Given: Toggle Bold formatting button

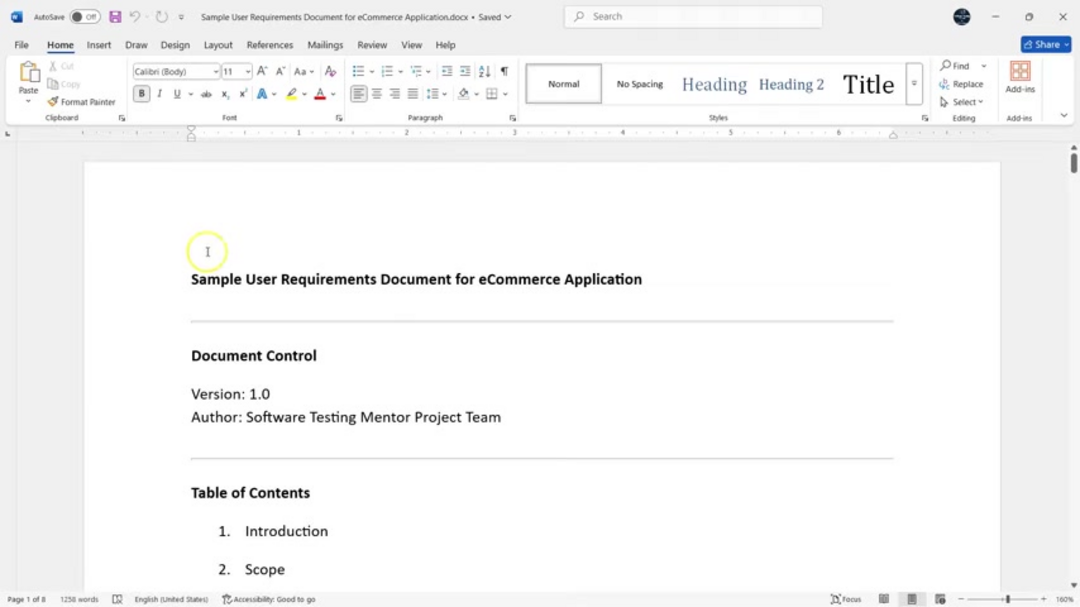Looking at the screenshot, I should click(142, 94).
